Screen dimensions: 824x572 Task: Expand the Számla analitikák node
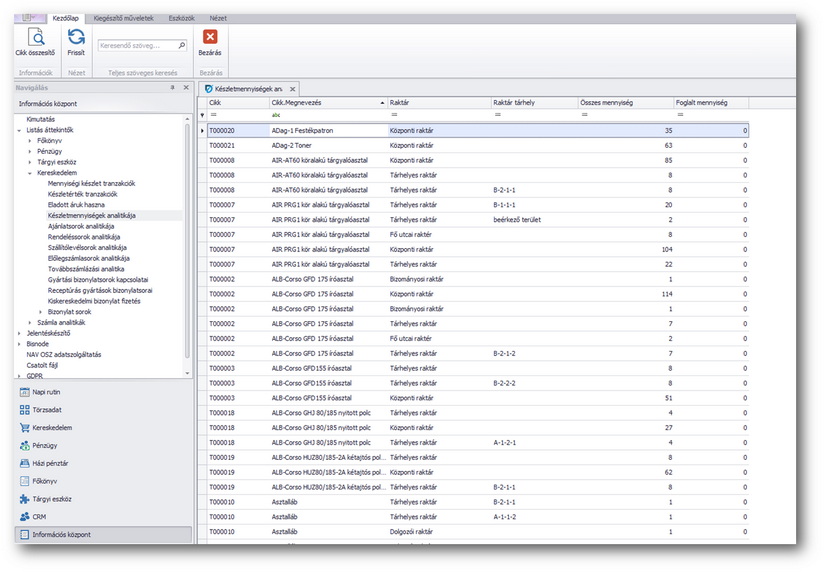click(x=29, y=323)
